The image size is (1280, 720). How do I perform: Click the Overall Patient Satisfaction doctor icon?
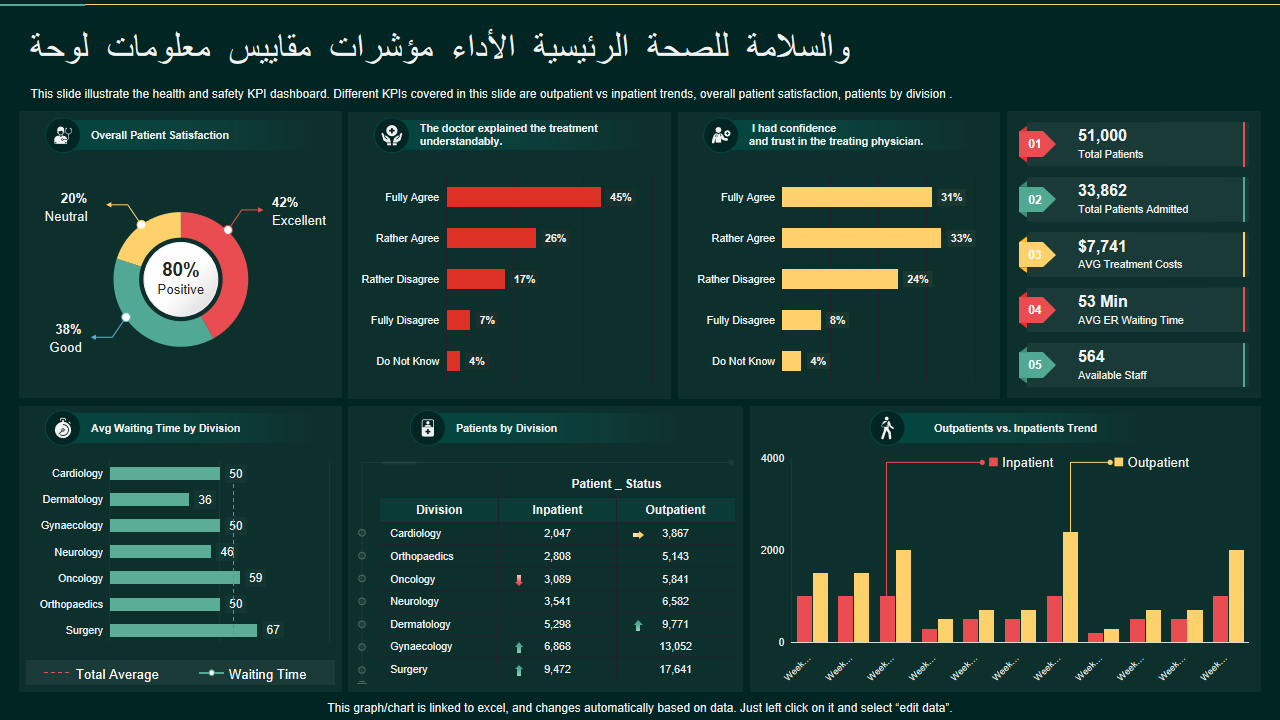click(x=63, y=135)
